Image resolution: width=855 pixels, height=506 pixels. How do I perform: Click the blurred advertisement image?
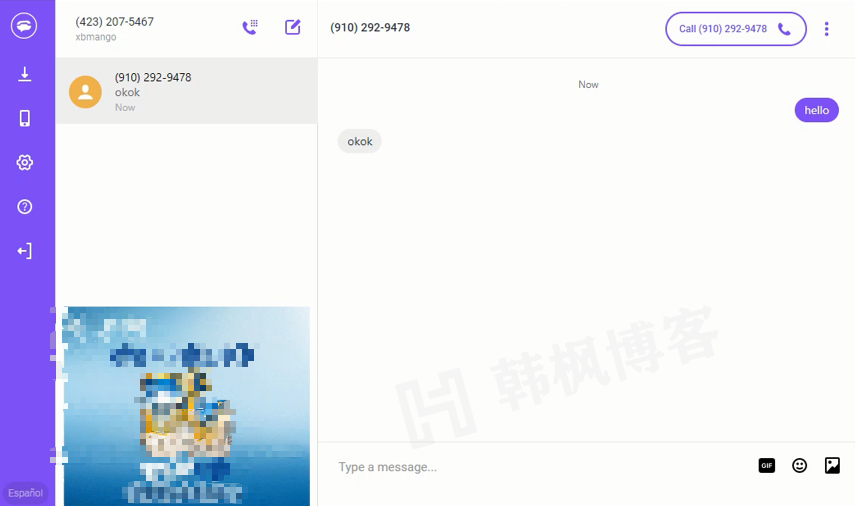[x=186, y=406]
